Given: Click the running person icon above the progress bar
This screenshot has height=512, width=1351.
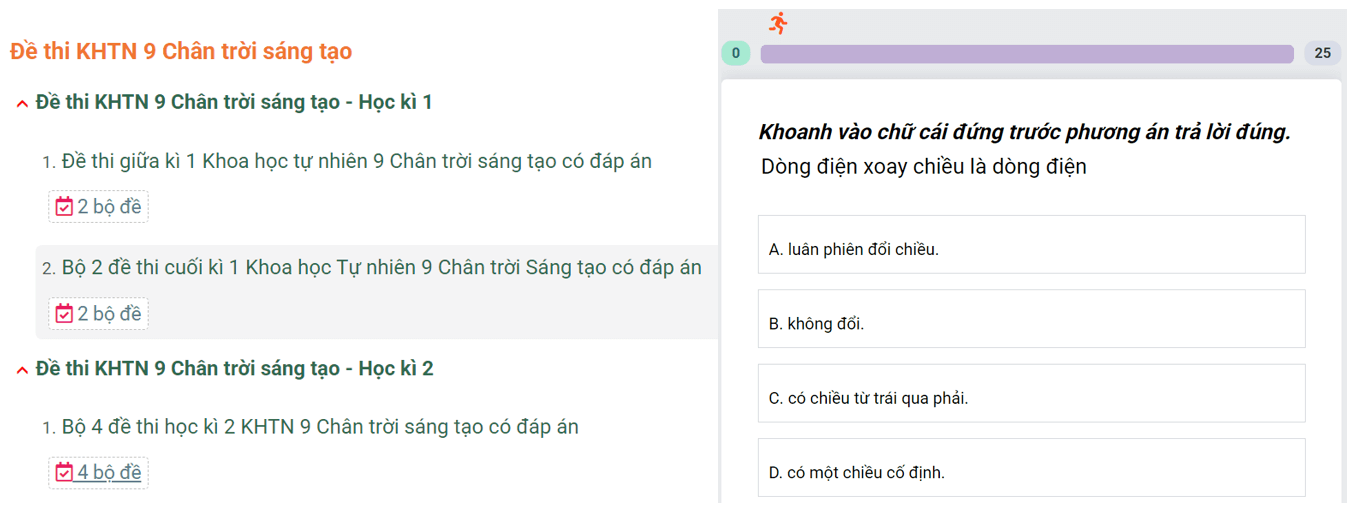Looking at the screenshot, I should coord(778,22).
